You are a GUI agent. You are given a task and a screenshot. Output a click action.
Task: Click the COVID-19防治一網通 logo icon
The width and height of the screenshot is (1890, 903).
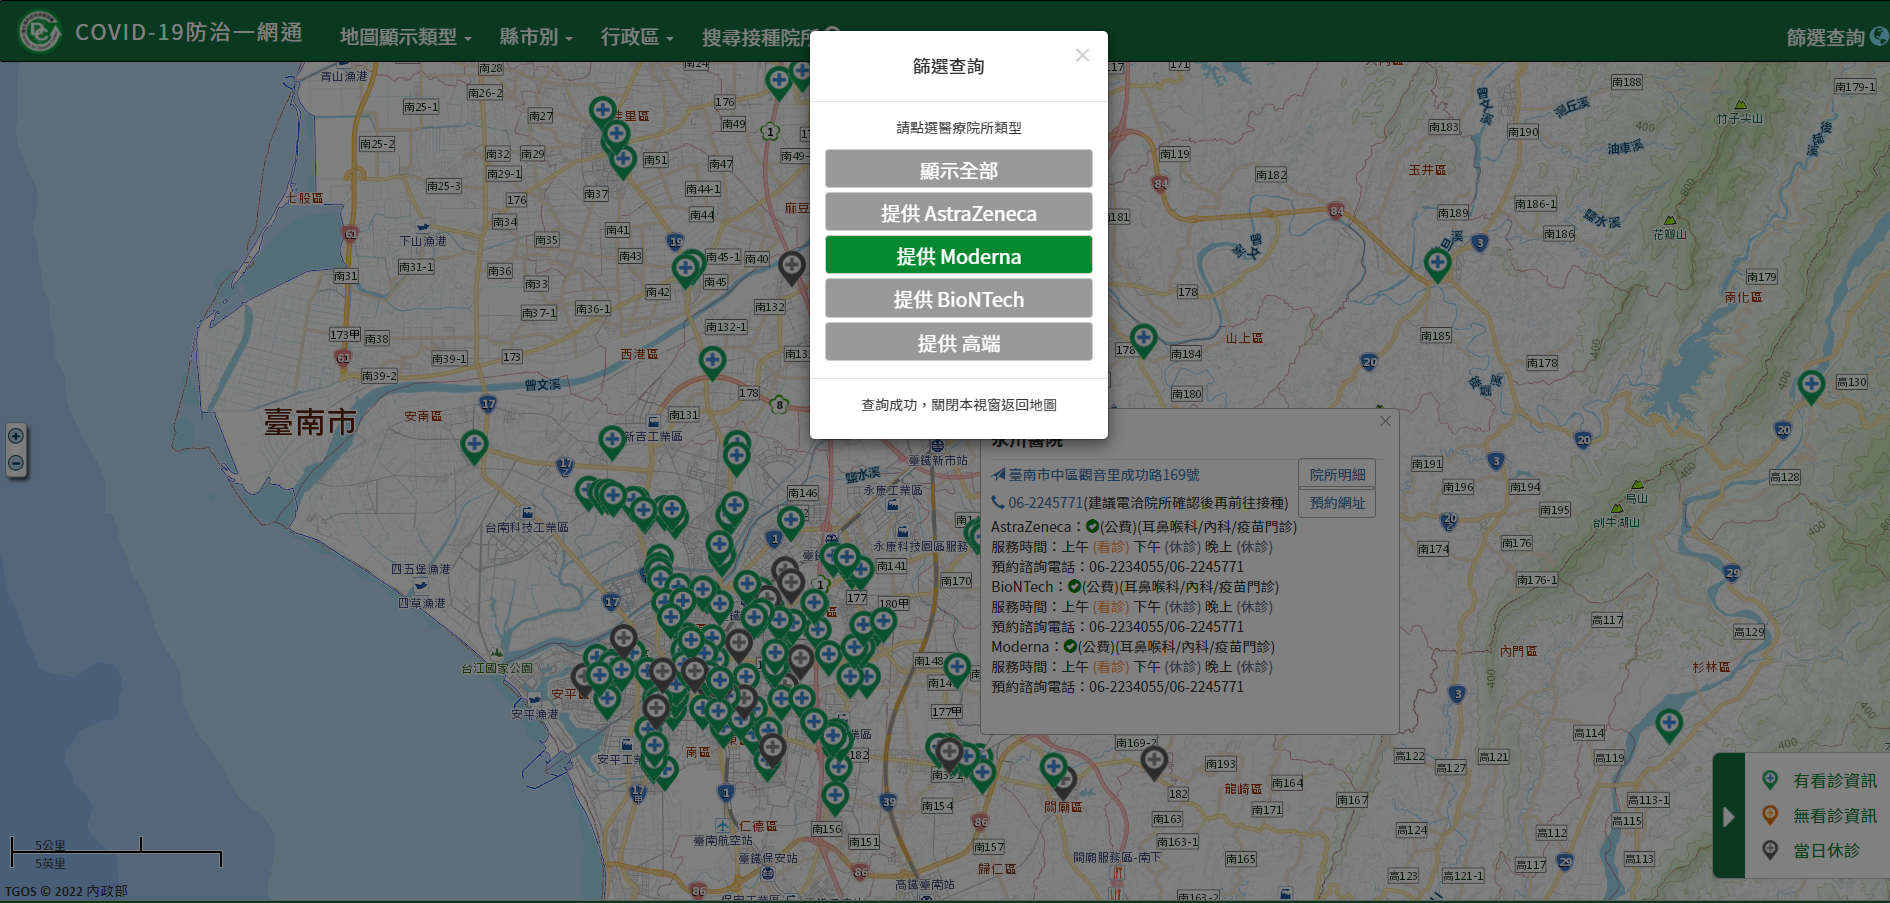pos(40,32)
